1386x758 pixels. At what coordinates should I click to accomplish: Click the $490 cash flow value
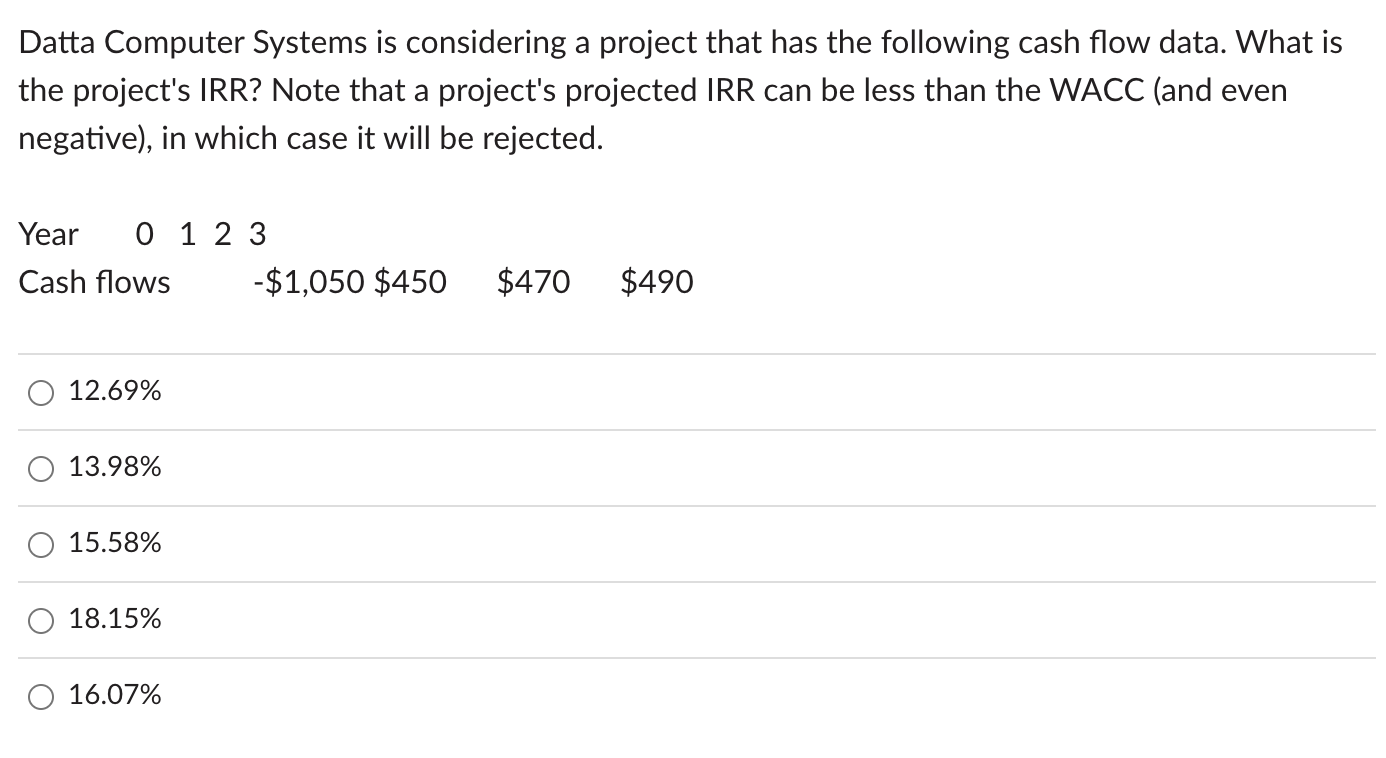click(657, 282)
